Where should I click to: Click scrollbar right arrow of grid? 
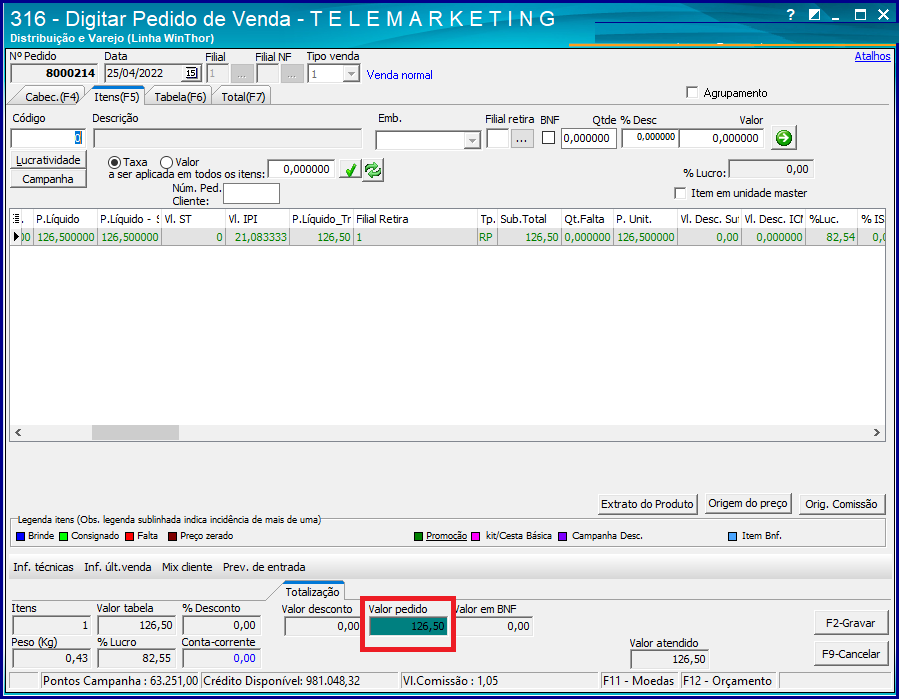point(877,432)
